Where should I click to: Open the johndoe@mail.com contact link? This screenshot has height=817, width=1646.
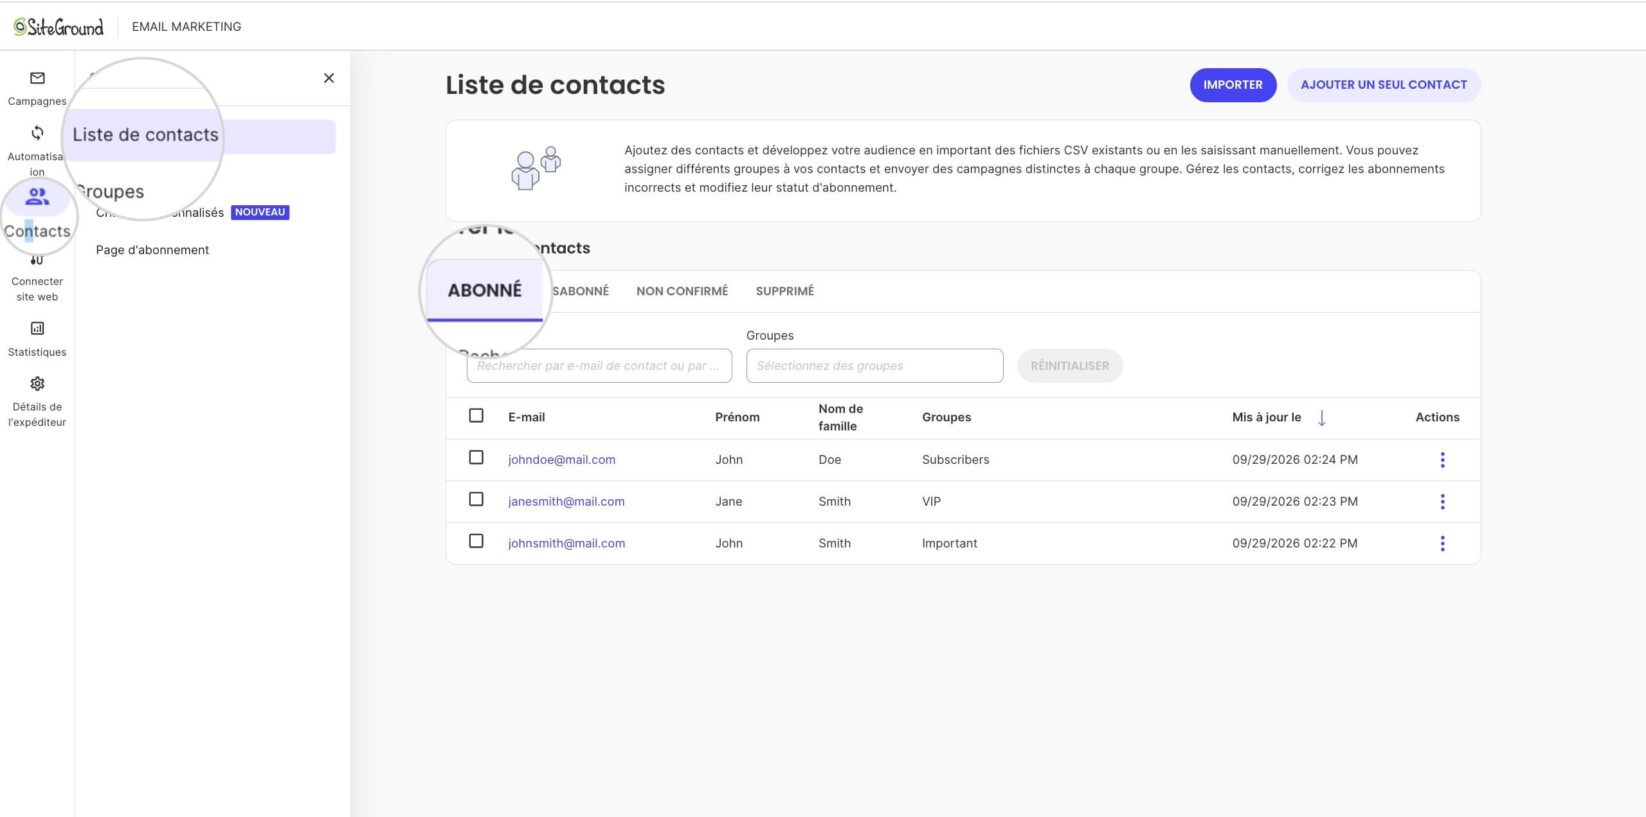click(562, 460)
